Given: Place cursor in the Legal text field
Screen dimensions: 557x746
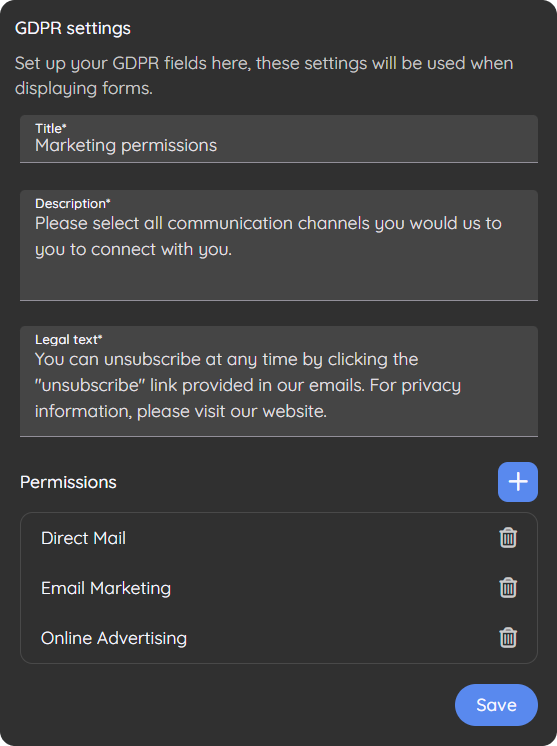Looking at the screenshot, I should coord(279,381).
